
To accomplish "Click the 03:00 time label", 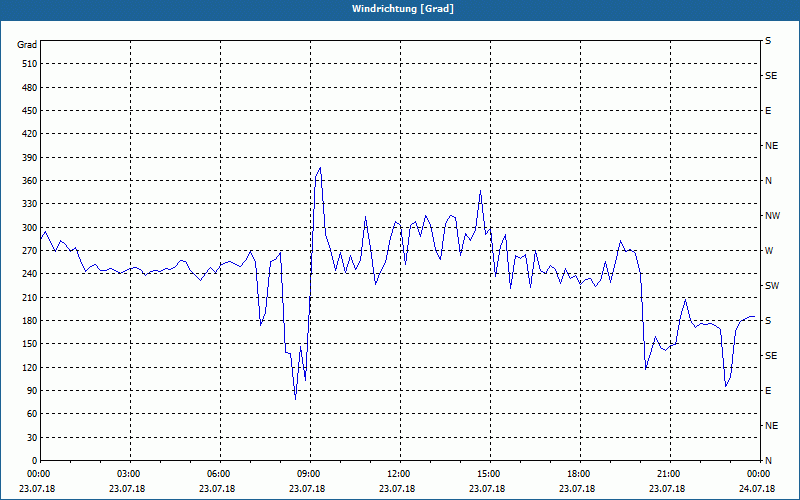I will click(x=130, y=474).
